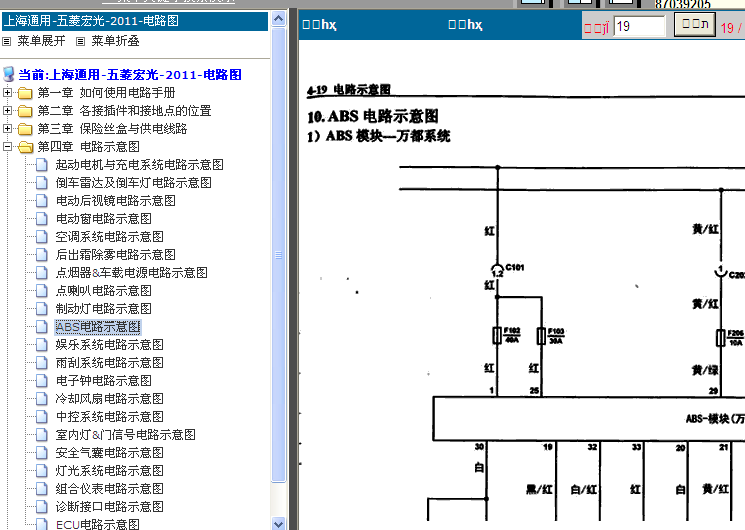Image resolution: width=745 pixels, height=530 pixels.
Task: Click first hx link in blue header
Action: [x=319, y=24]
